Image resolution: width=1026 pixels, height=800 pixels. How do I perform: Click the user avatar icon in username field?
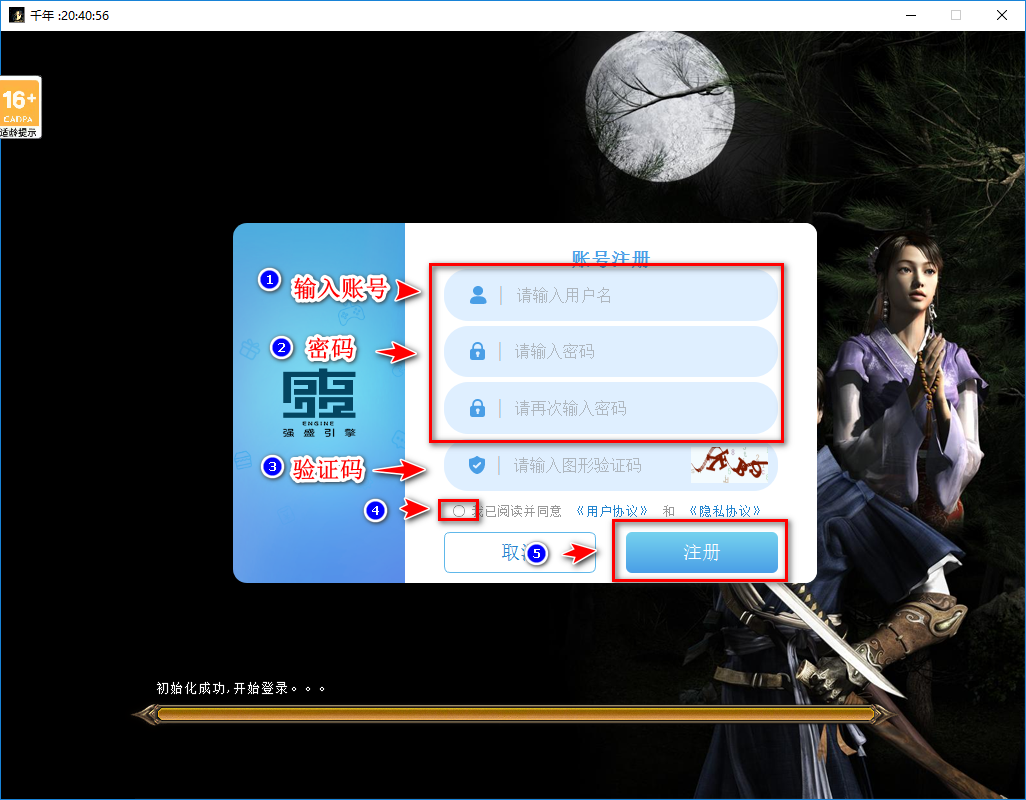pyautogui.click(x=478, y=296)
